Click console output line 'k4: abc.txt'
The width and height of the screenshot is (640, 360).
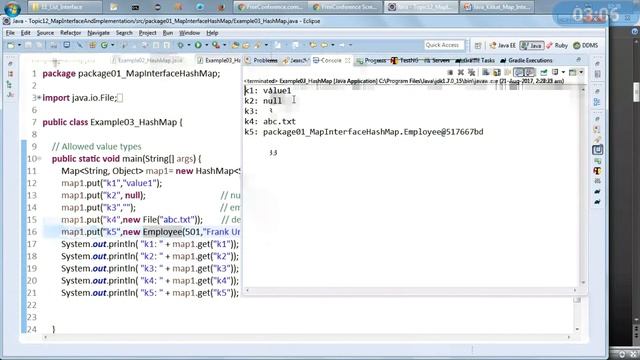[x=270, y=121]
